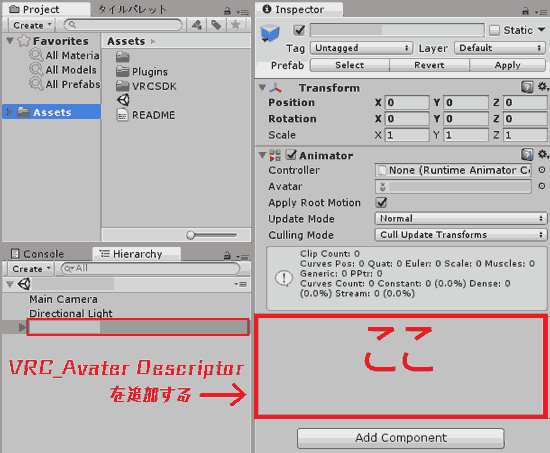The width and height of the screenshot is (550, 453).
Task: Click the GameObject cube icon in Inspector
Action: pyautogui.click(x=270, y=34)
